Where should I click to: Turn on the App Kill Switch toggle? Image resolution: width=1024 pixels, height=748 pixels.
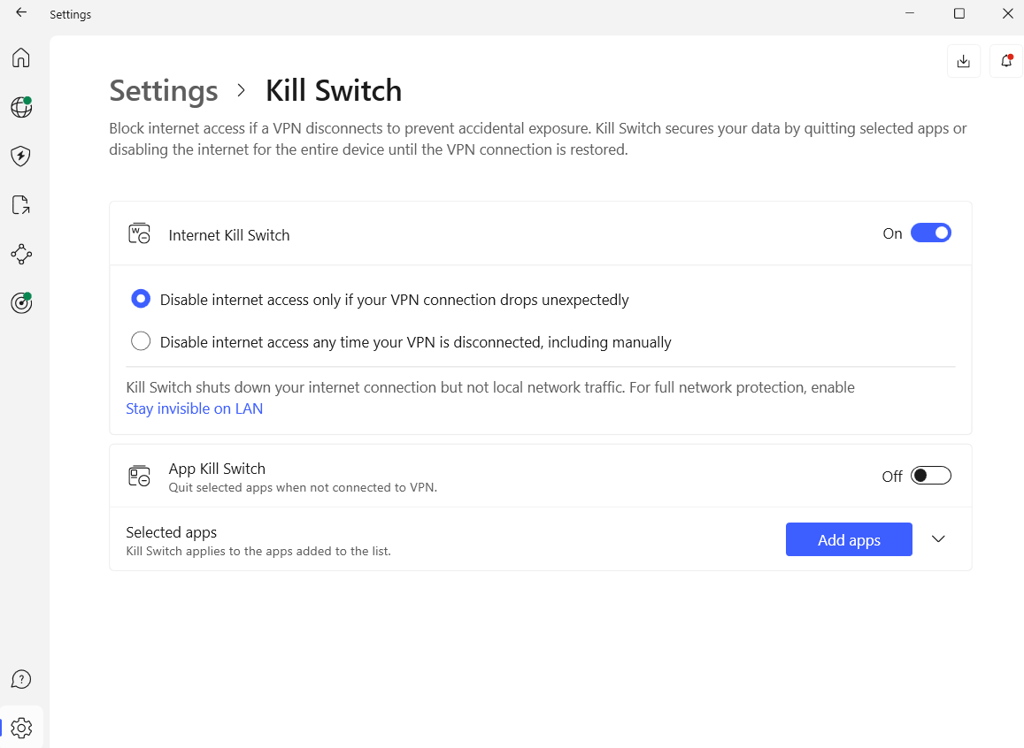tap(931, 476)
